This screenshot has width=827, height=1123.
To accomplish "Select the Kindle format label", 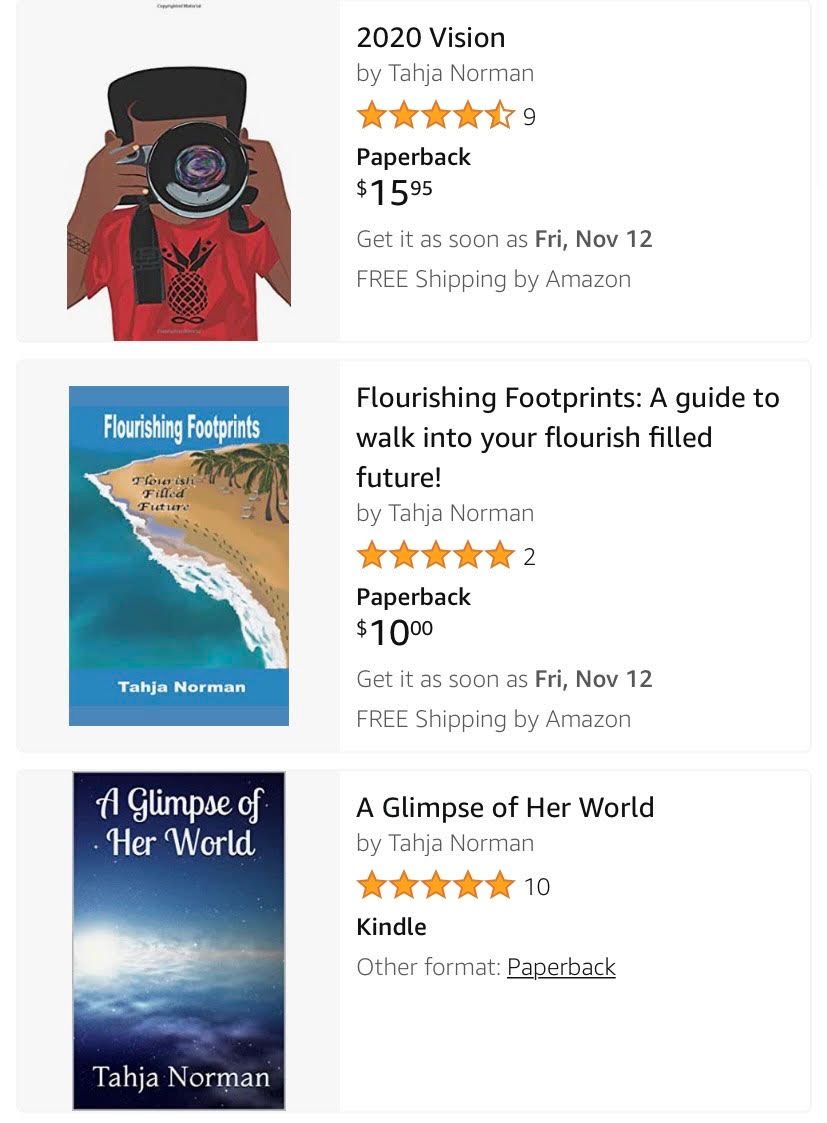I will (x=391, y=927).
